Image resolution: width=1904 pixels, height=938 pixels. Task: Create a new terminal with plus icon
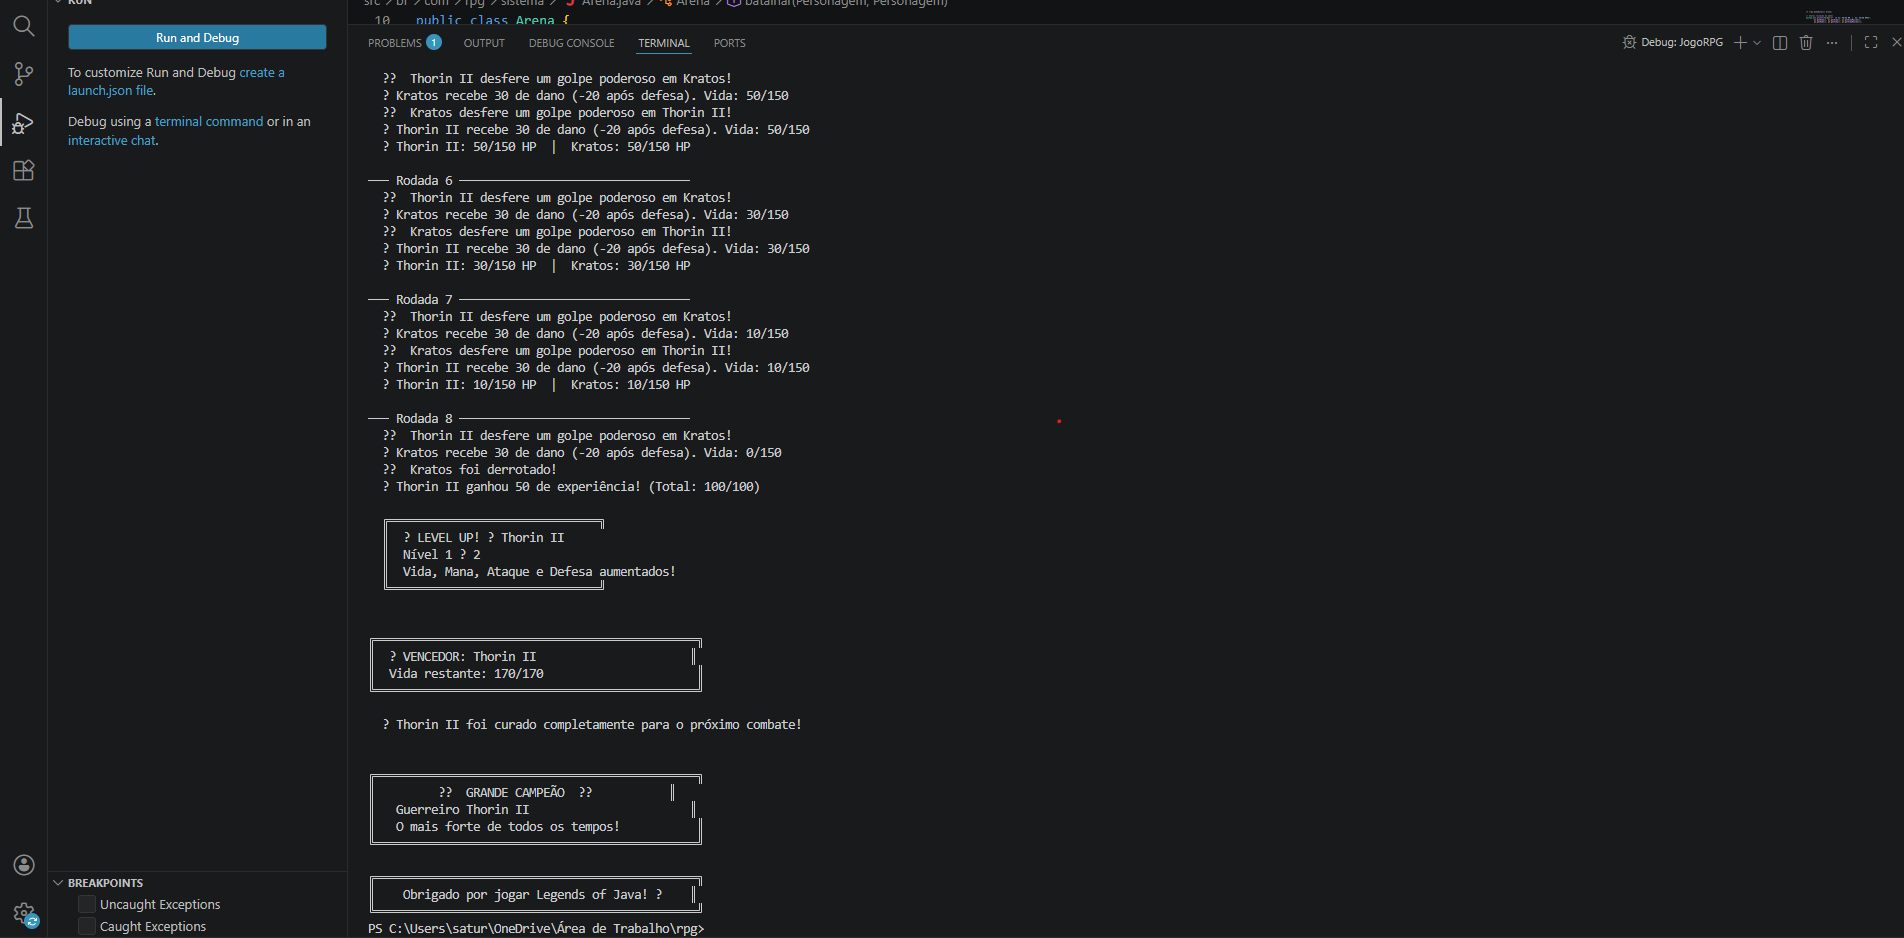click(x=1740, y=42)
